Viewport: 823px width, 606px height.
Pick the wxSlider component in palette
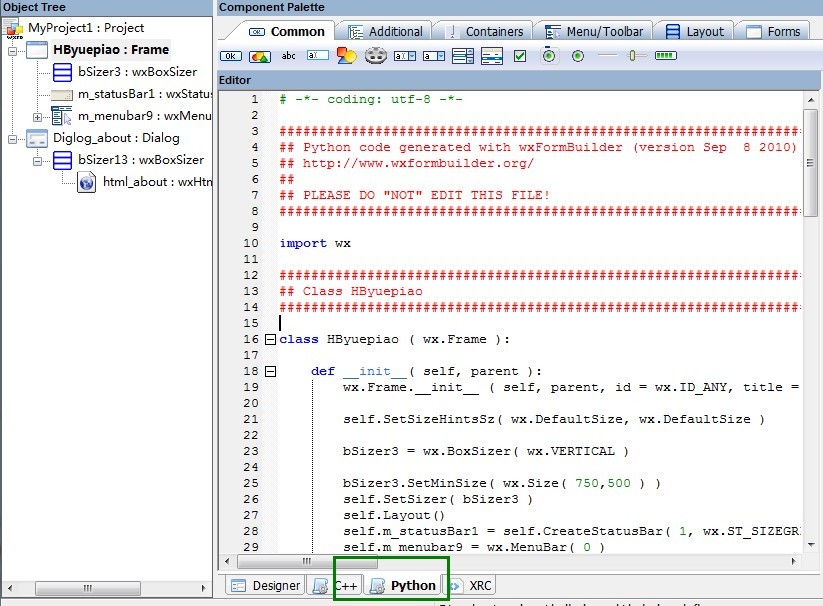[637, 55]
